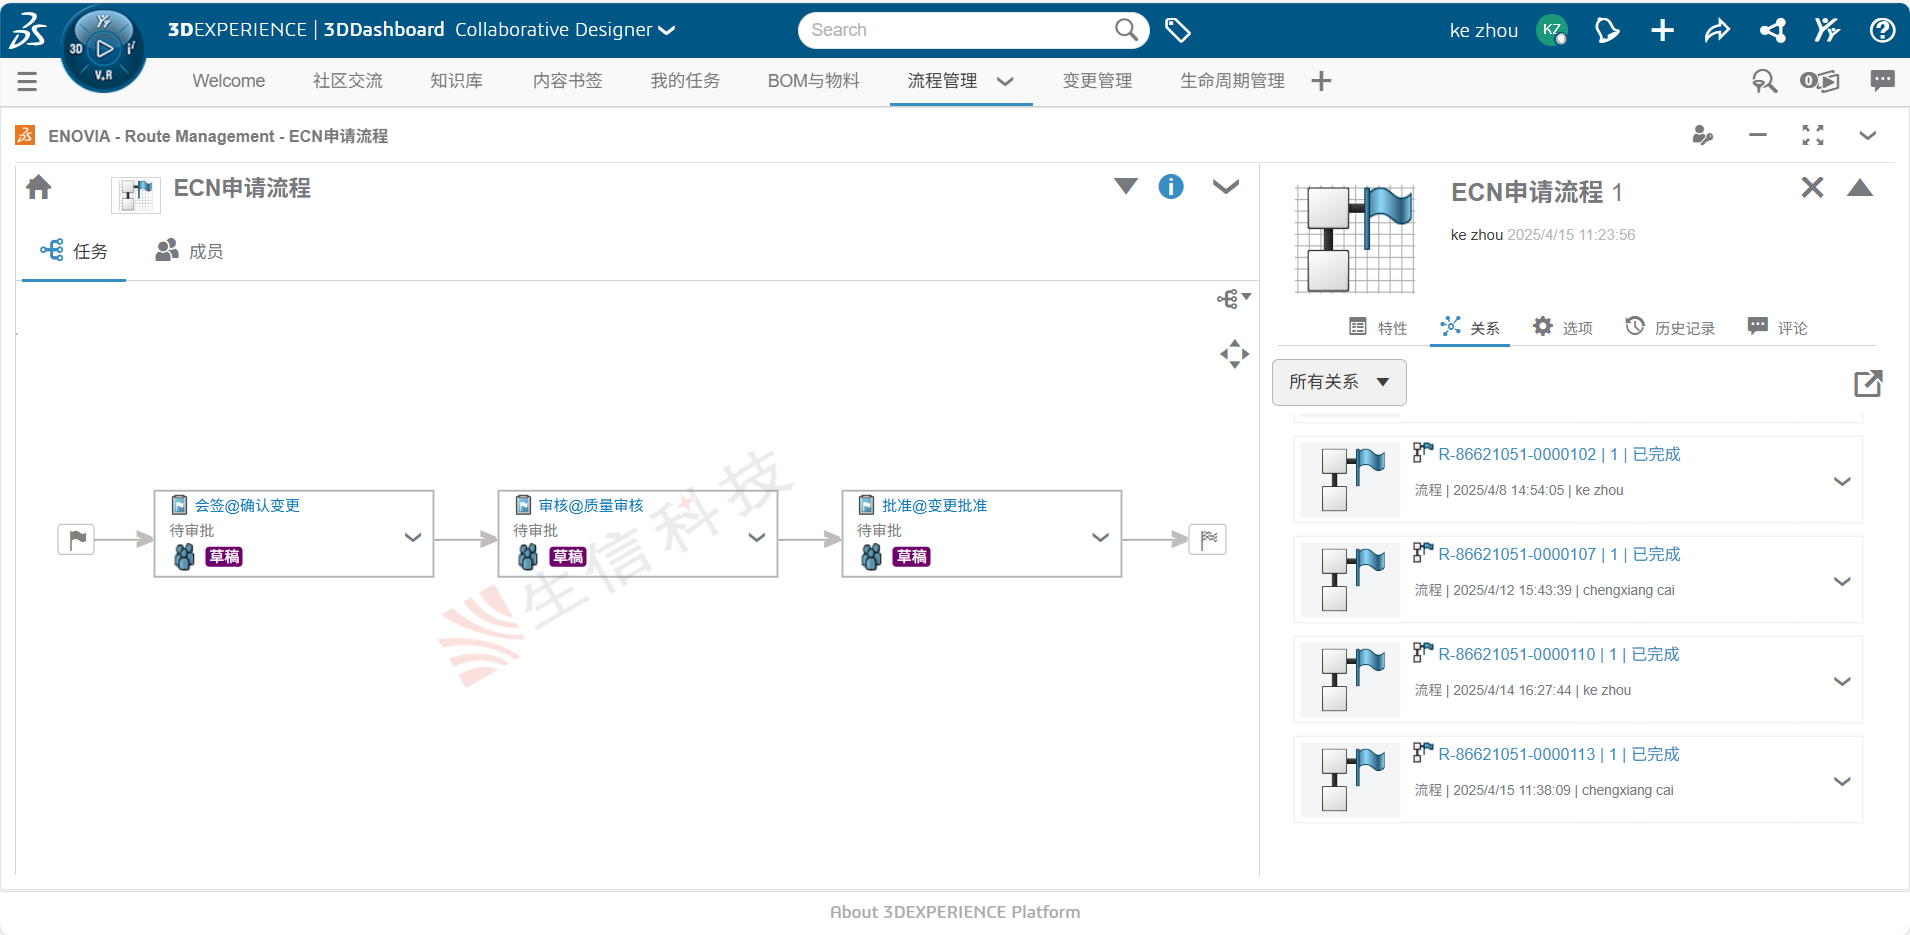Image resolution: width=1910 pixels, height=935 pixels.
Task: Open the dashboard search users icon
Action: (x=1764, y=81)
